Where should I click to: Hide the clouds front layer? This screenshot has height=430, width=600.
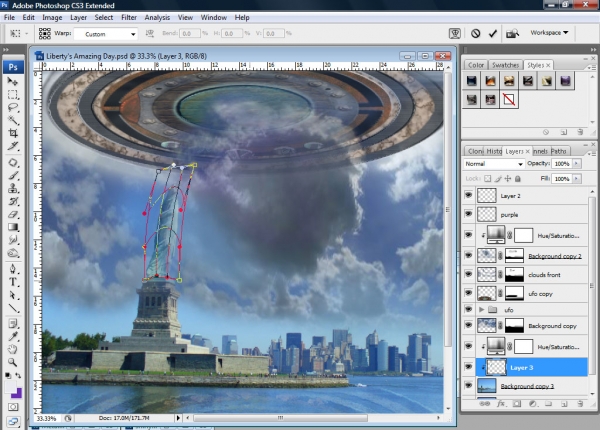(x=468, y=274)
